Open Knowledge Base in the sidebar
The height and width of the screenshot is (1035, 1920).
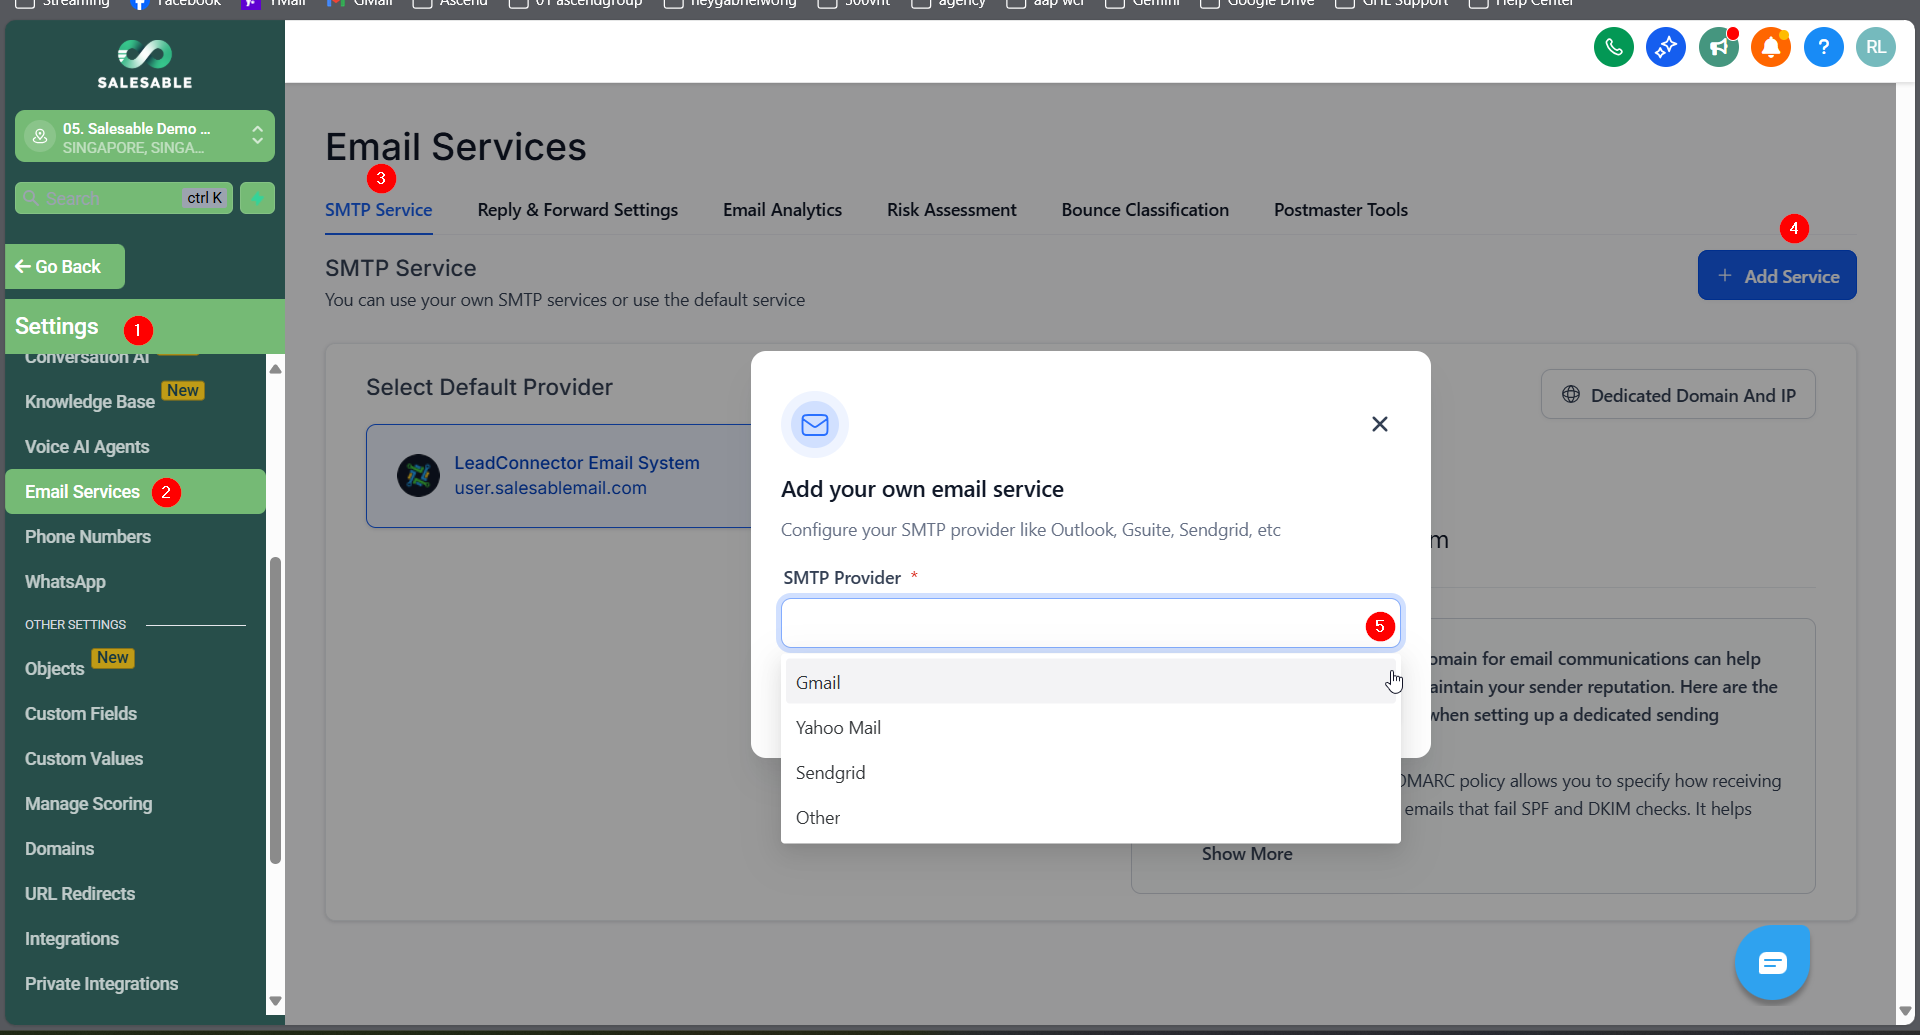coord(90,402)
